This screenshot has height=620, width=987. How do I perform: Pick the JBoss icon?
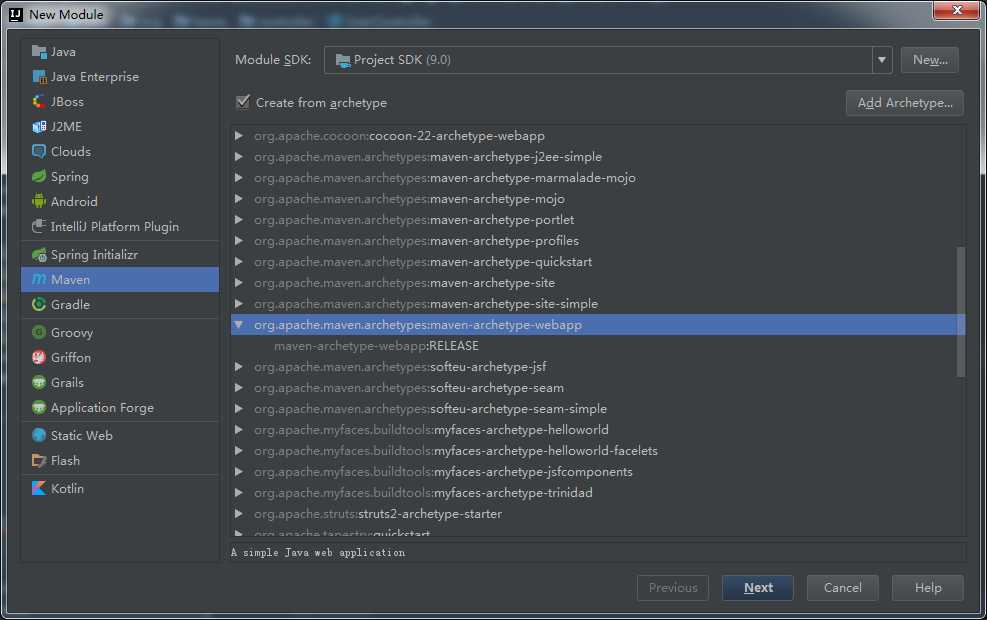[39, 101]
